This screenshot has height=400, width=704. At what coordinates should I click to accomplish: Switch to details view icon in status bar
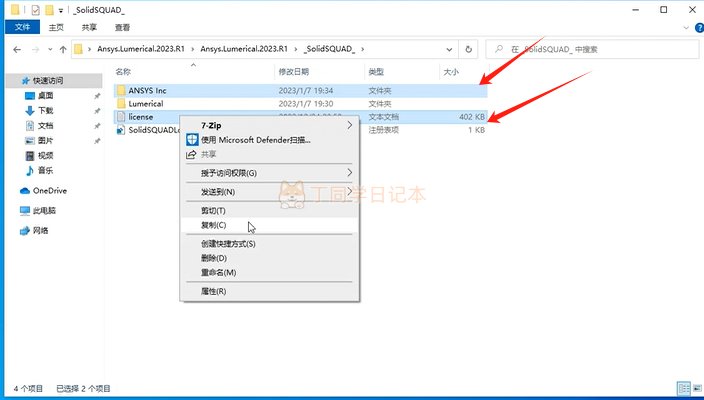tap(684, 388)
